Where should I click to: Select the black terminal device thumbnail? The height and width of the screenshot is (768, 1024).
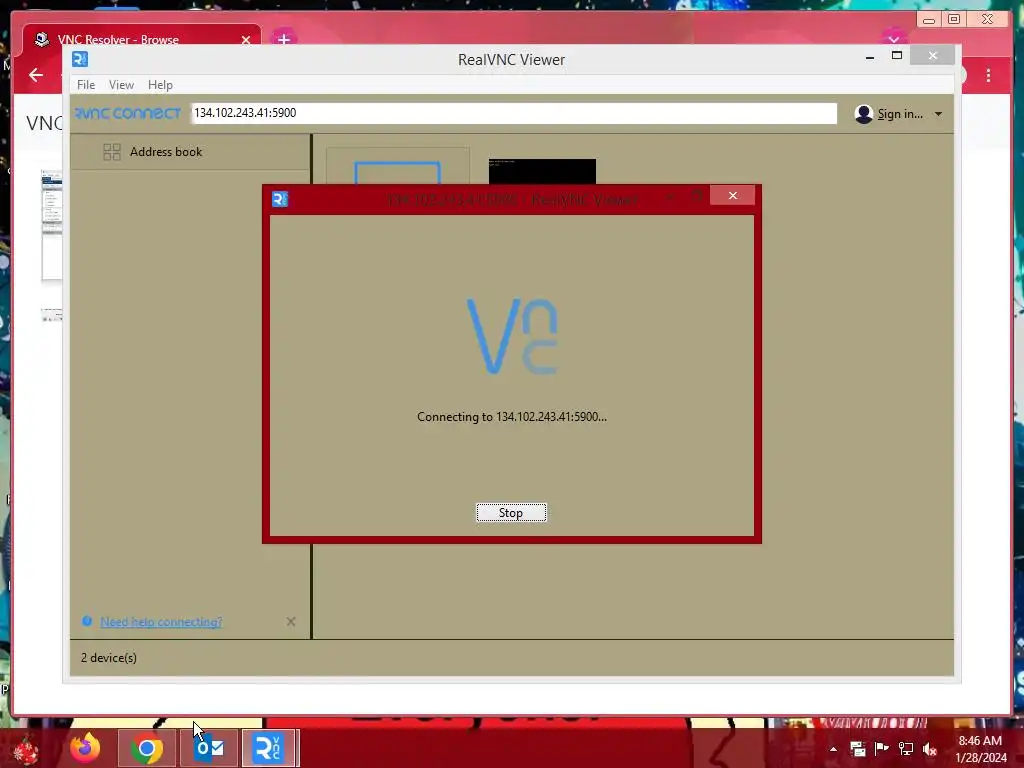(x=542, y=171)
